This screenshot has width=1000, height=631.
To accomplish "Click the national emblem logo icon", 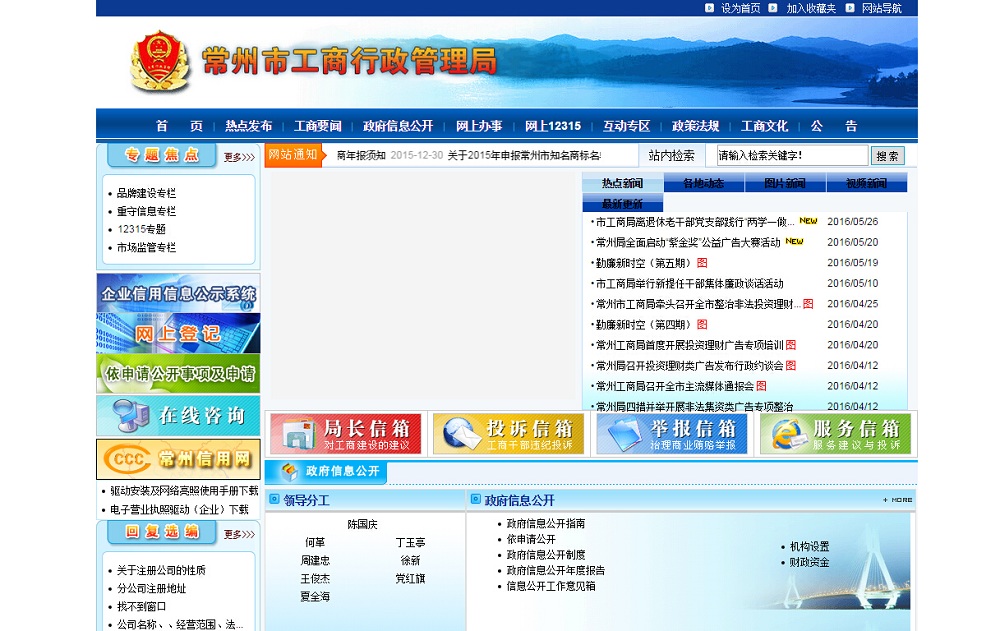I will click(160, 61).
